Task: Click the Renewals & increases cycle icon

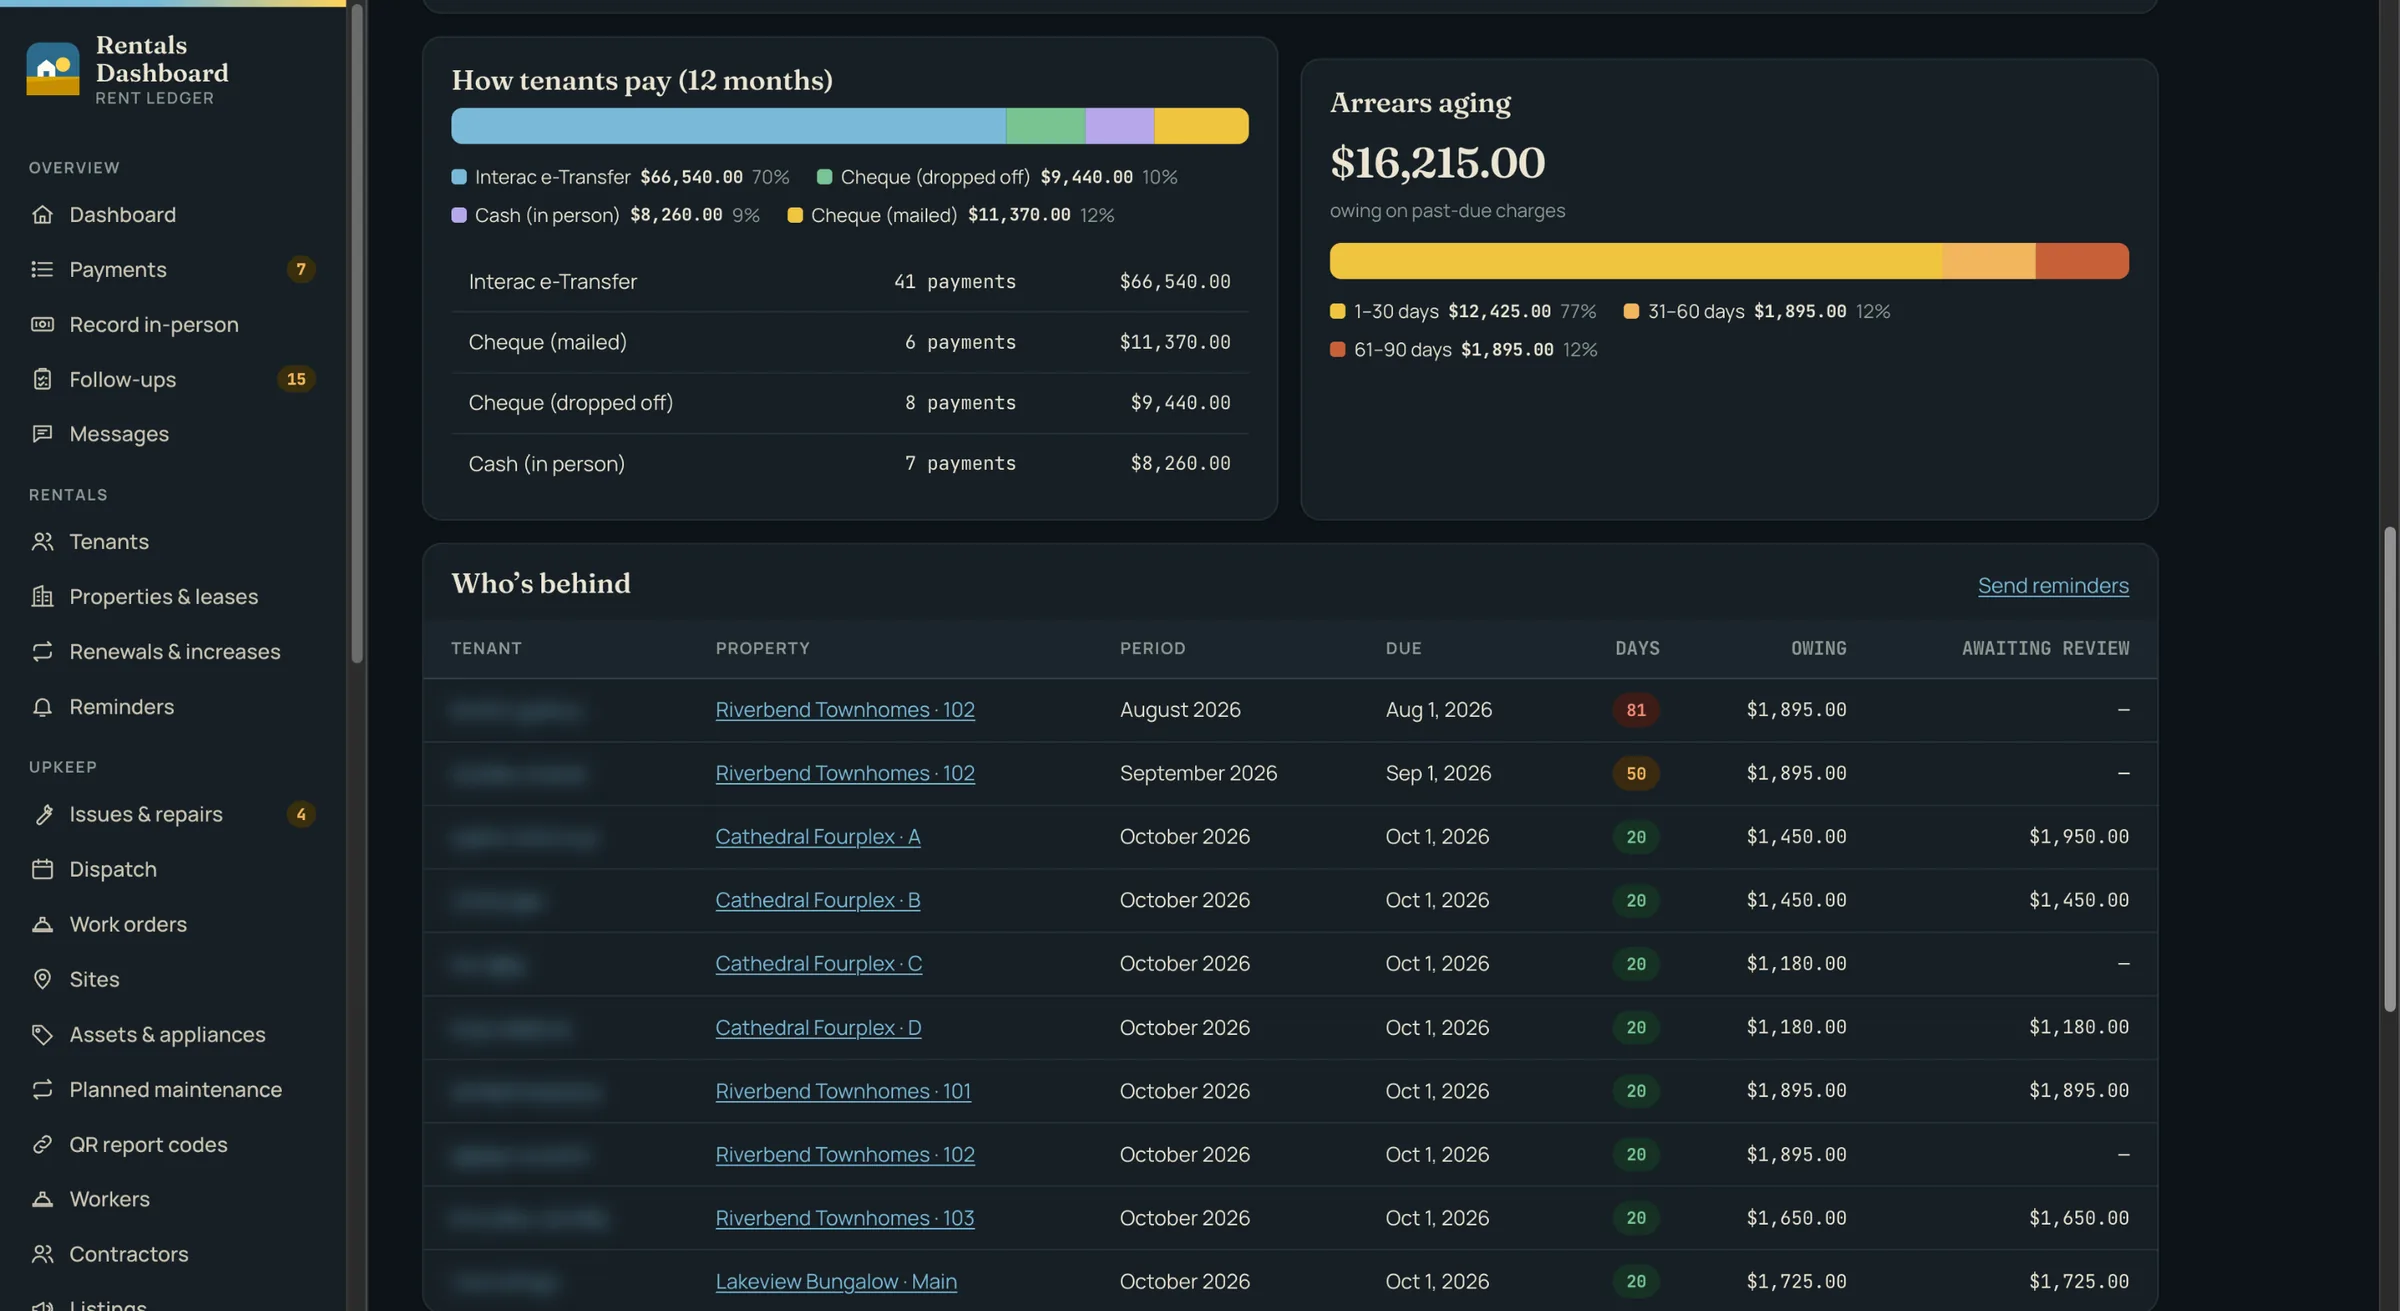Action: point(42,652)
